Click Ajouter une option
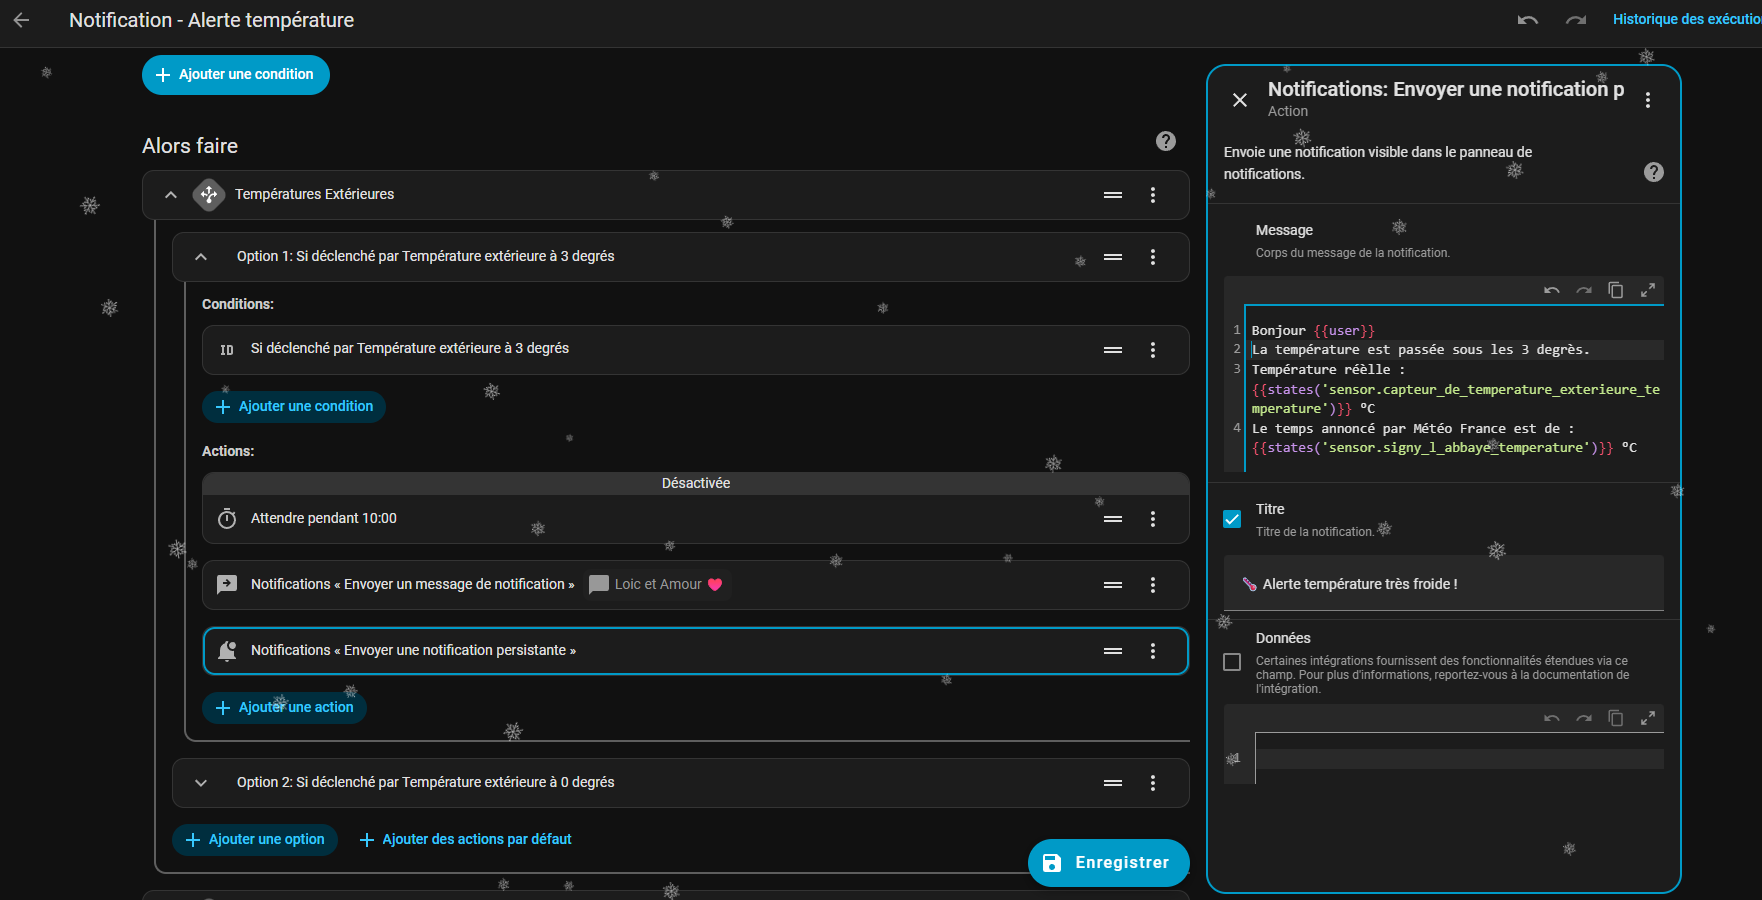The width and height of the screenshot is (1762, 900). click(x=255, y=840)
